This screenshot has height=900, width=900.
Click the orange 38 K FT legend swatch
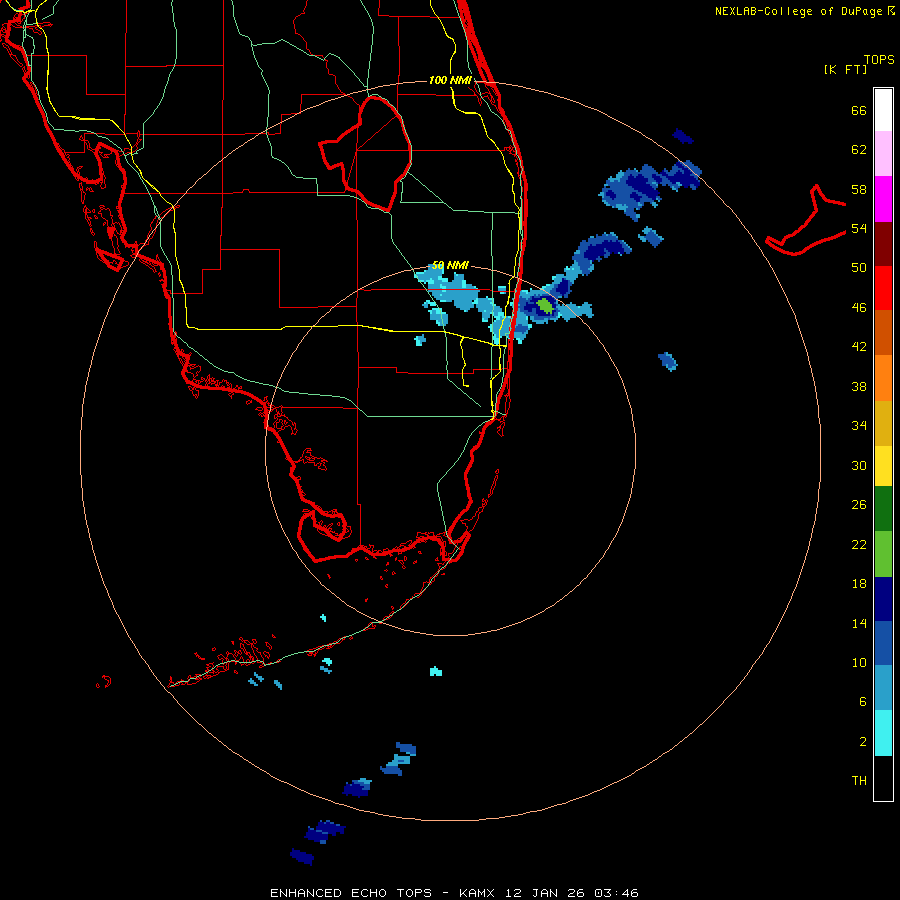tap(883, 378)
